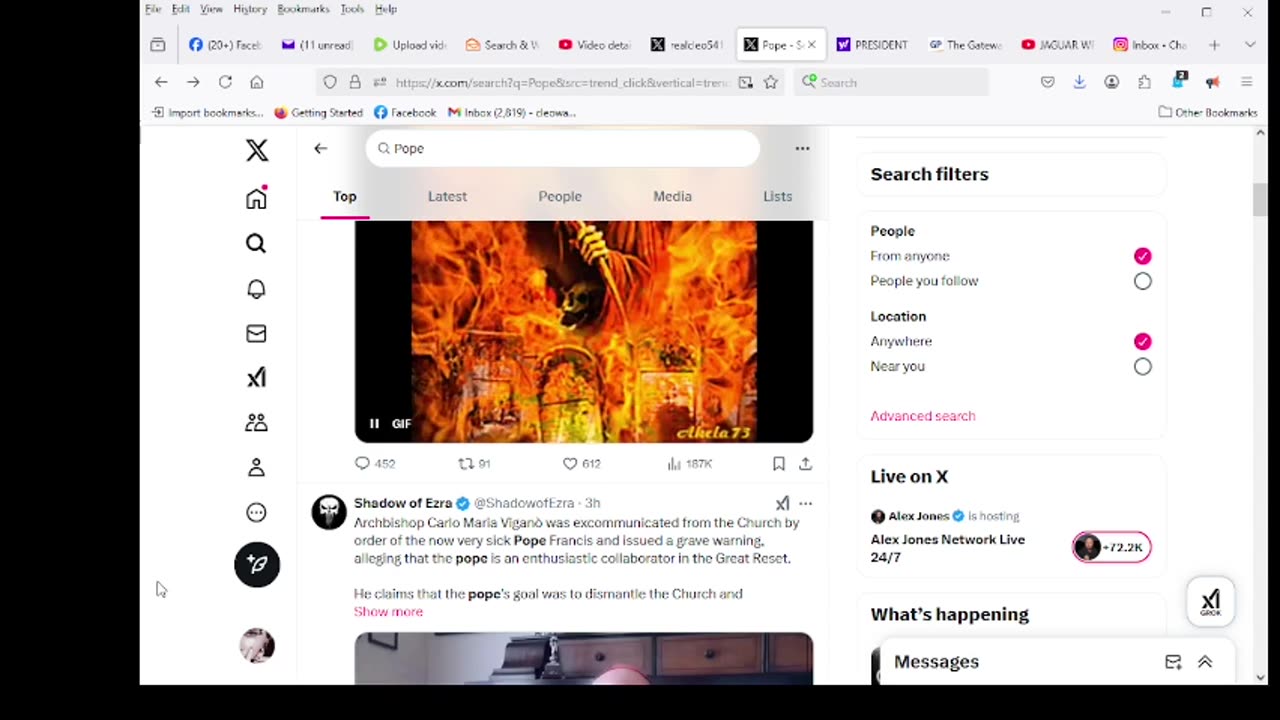Click the Pope search field

pyautogui.click(x=563, y=148)
